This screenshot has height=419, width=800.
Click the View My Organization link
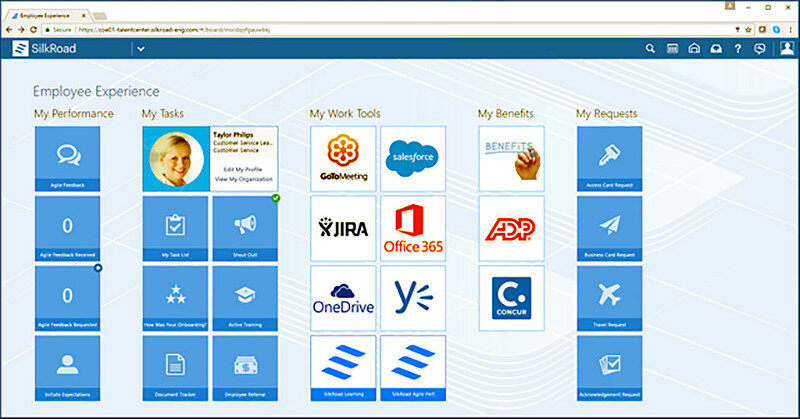(x=241, y=178)
